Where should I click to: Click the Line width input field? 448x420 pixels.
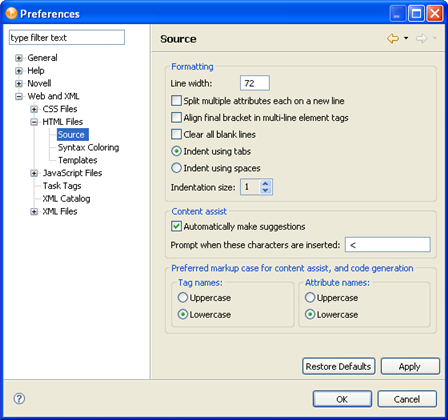click(255, 83)
